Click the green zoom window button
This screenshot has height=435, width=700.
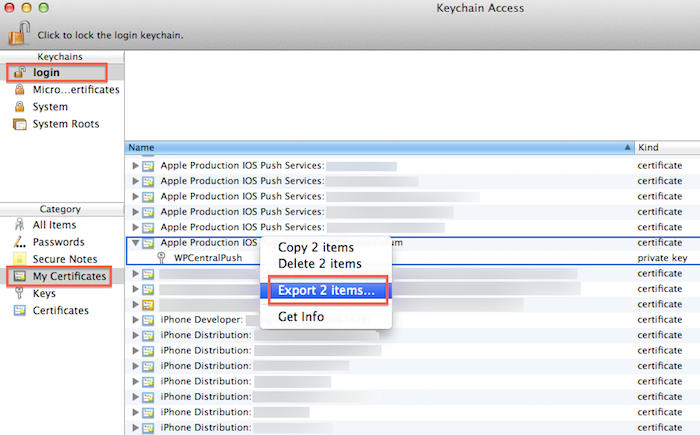pyautogui.click(x=43, y=8)
